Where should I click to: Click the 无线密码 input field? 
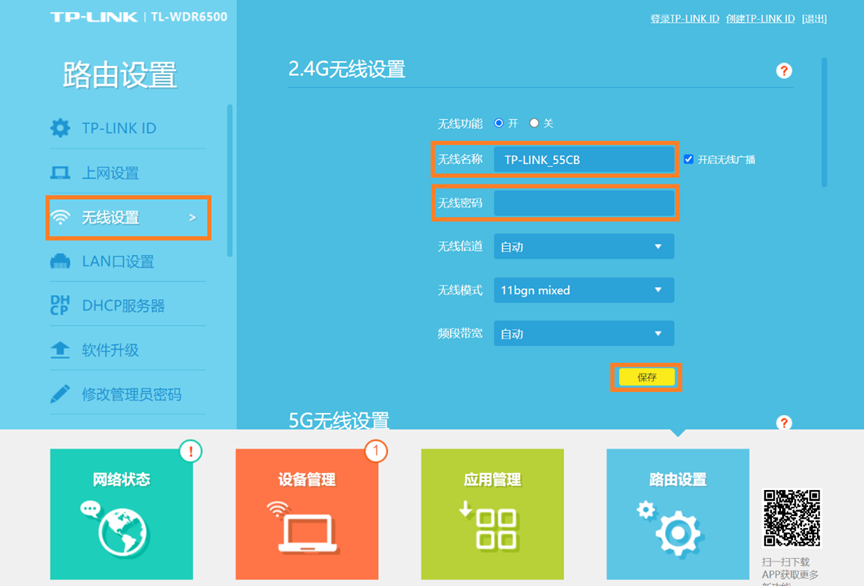tap(584, 203)
